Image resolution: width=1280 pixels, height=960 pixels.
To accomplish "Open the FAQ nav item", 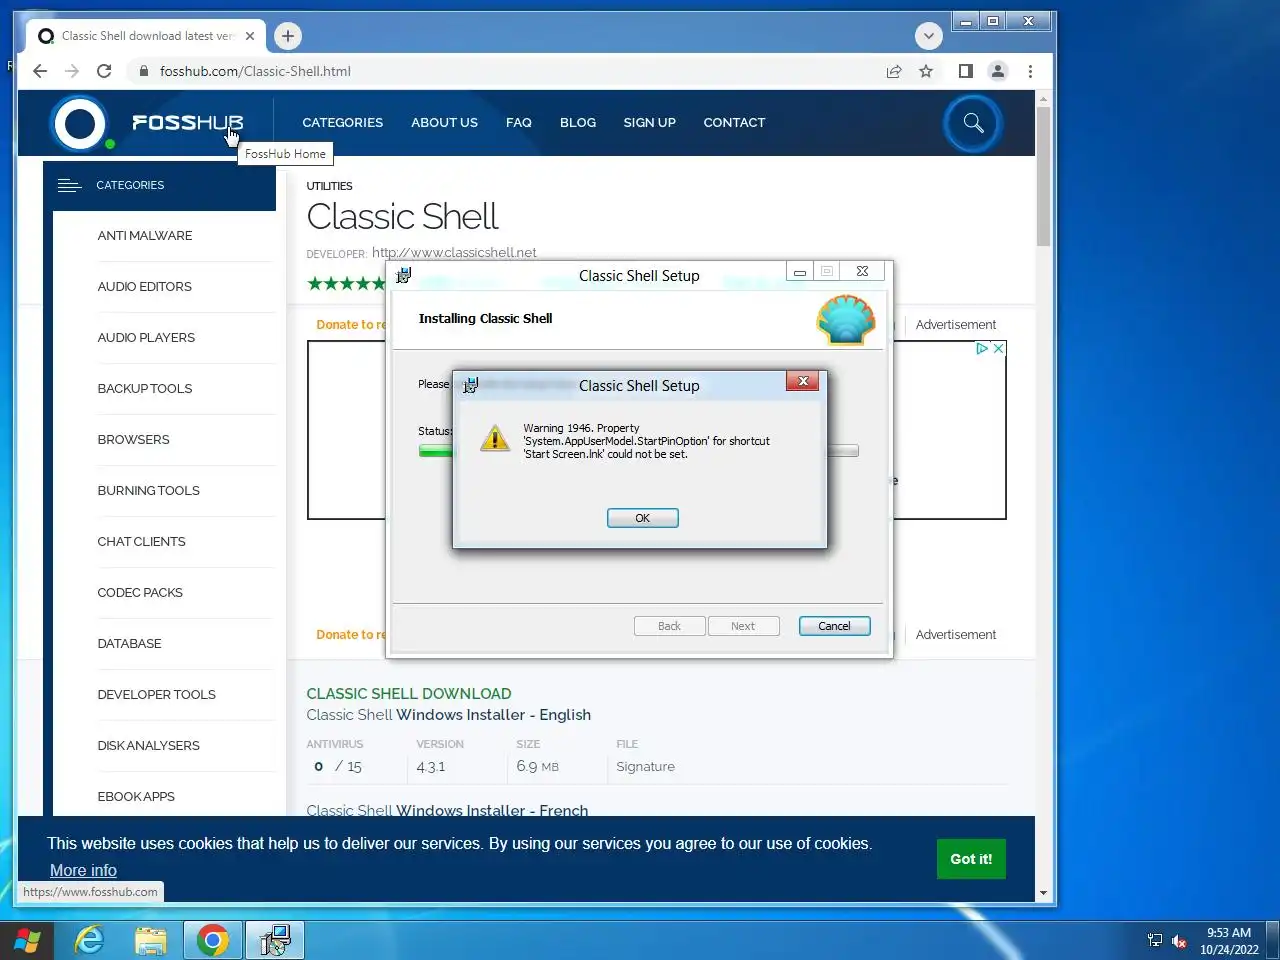I will (519, 122).
